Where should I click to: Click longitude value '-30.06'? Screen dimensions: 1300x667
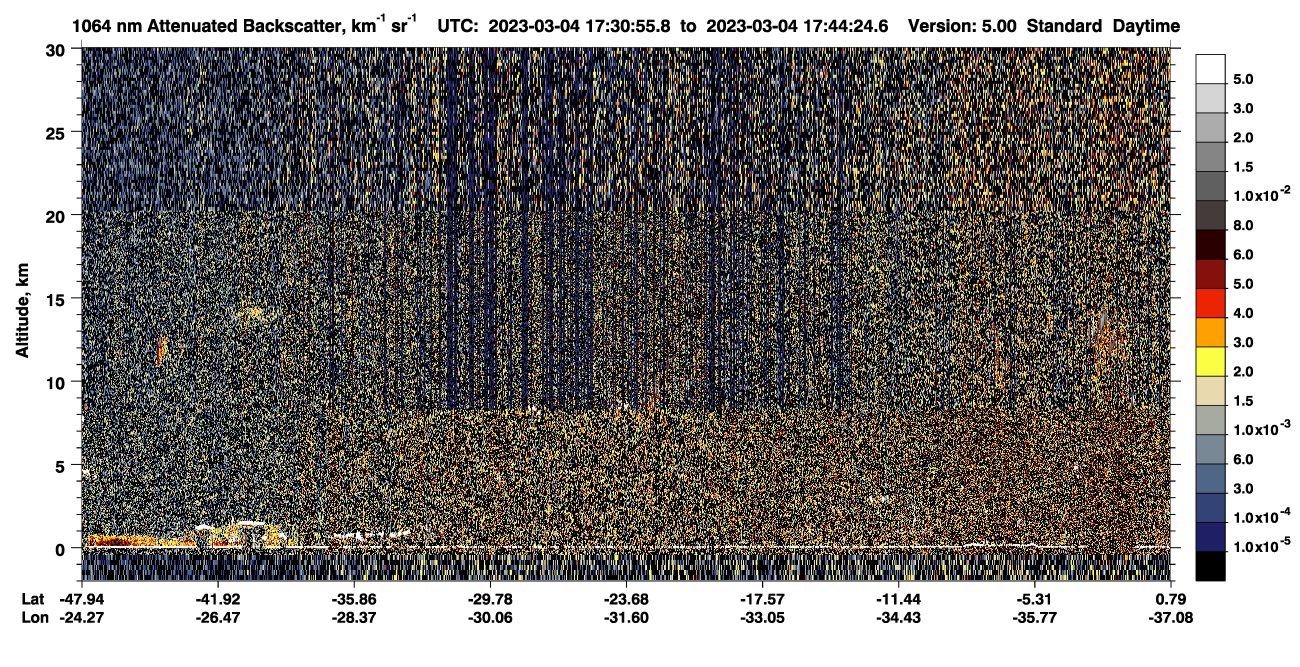[489, 618]
